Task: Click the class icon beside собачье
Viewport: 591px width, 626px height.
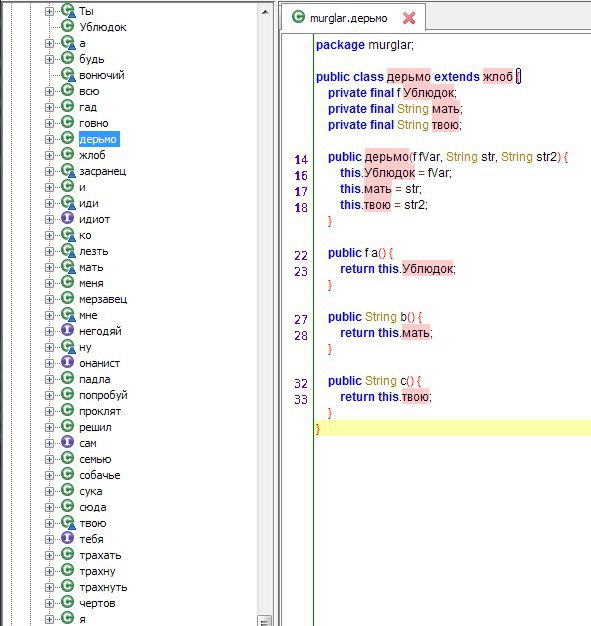Action: [x=67, y=474]
